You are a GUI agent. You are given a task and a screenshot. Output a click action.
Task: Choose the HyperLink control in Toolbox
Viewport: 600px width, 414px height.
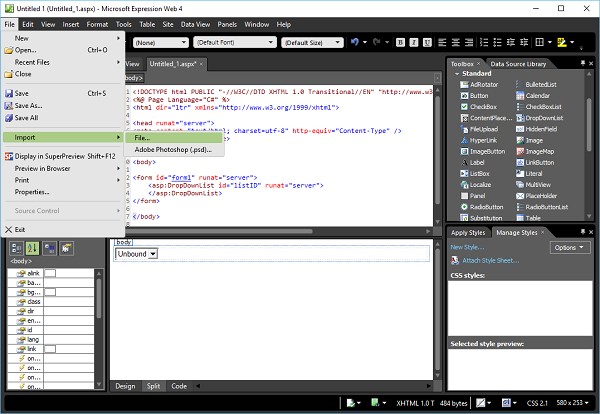pyautogui.click(x=485, y=140)
